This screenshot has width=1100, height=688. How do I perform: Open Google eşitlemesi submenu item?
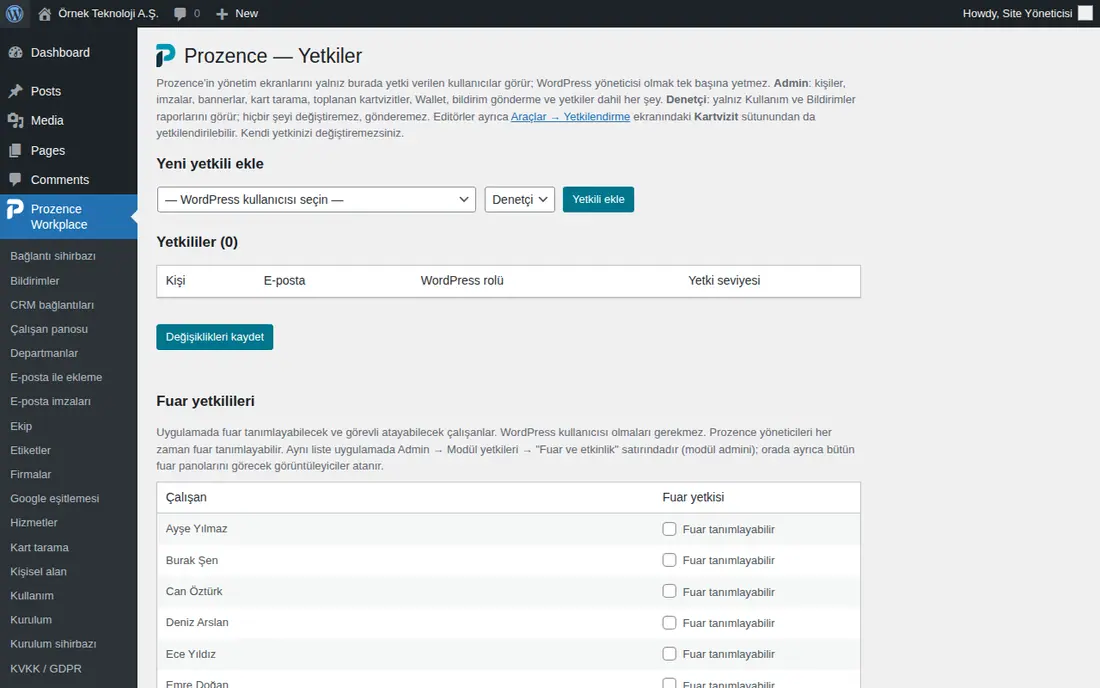tap(55, 499)
